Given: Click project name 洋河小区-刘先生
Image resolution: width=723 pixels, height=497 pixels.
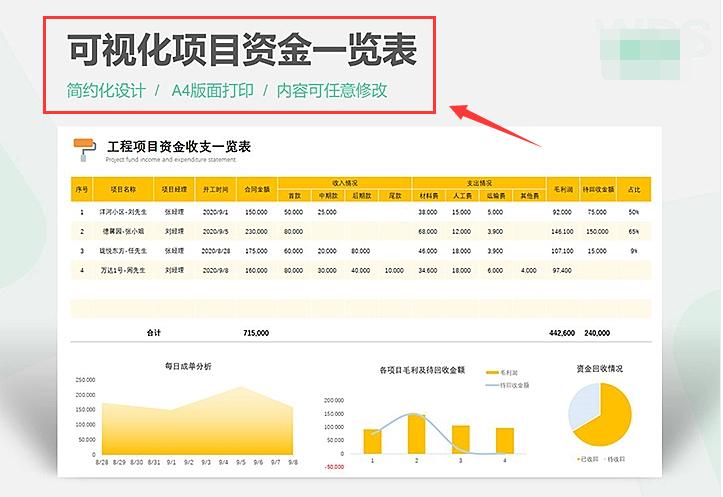Looking at the screenshot, I should point(123,212).
